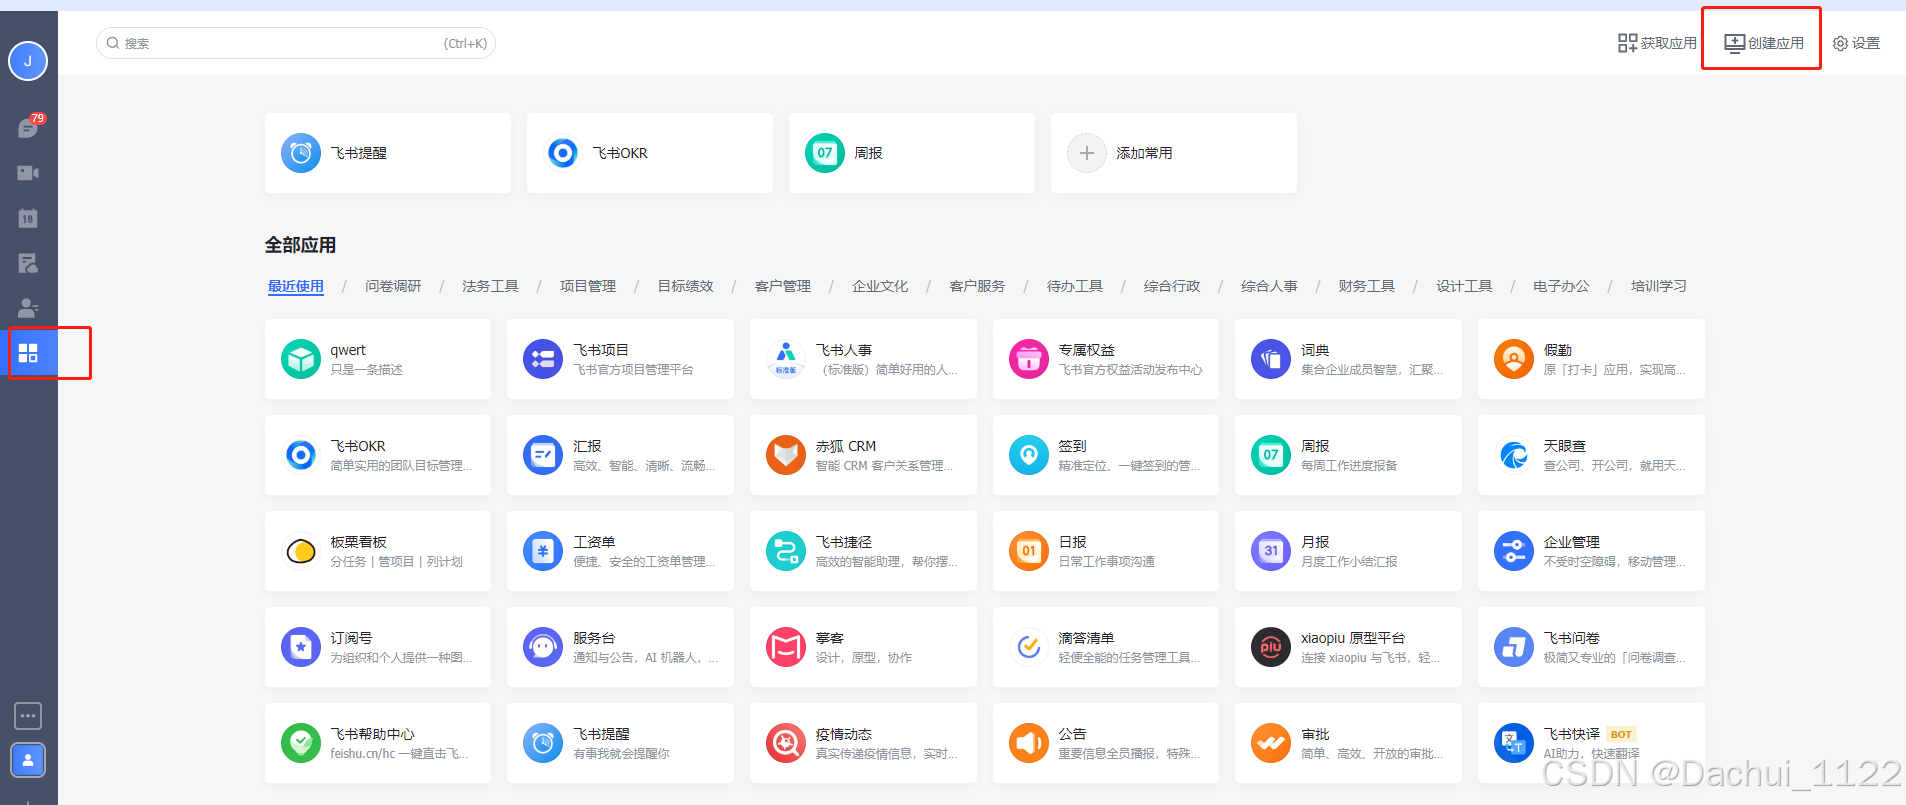Select the 综合人事 tab
Image resolution: width=1906 pixels, height=805 pixels.
click(1269, 286)
